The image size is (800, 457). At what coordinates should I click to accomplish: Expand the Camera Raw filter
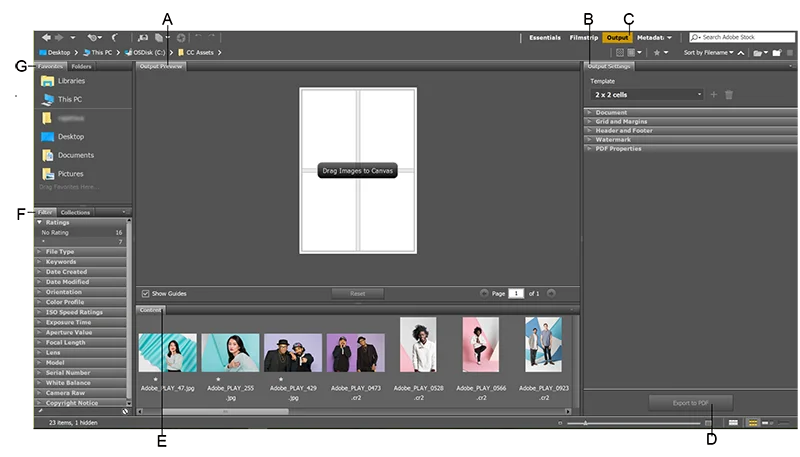[x=81, y=393]
